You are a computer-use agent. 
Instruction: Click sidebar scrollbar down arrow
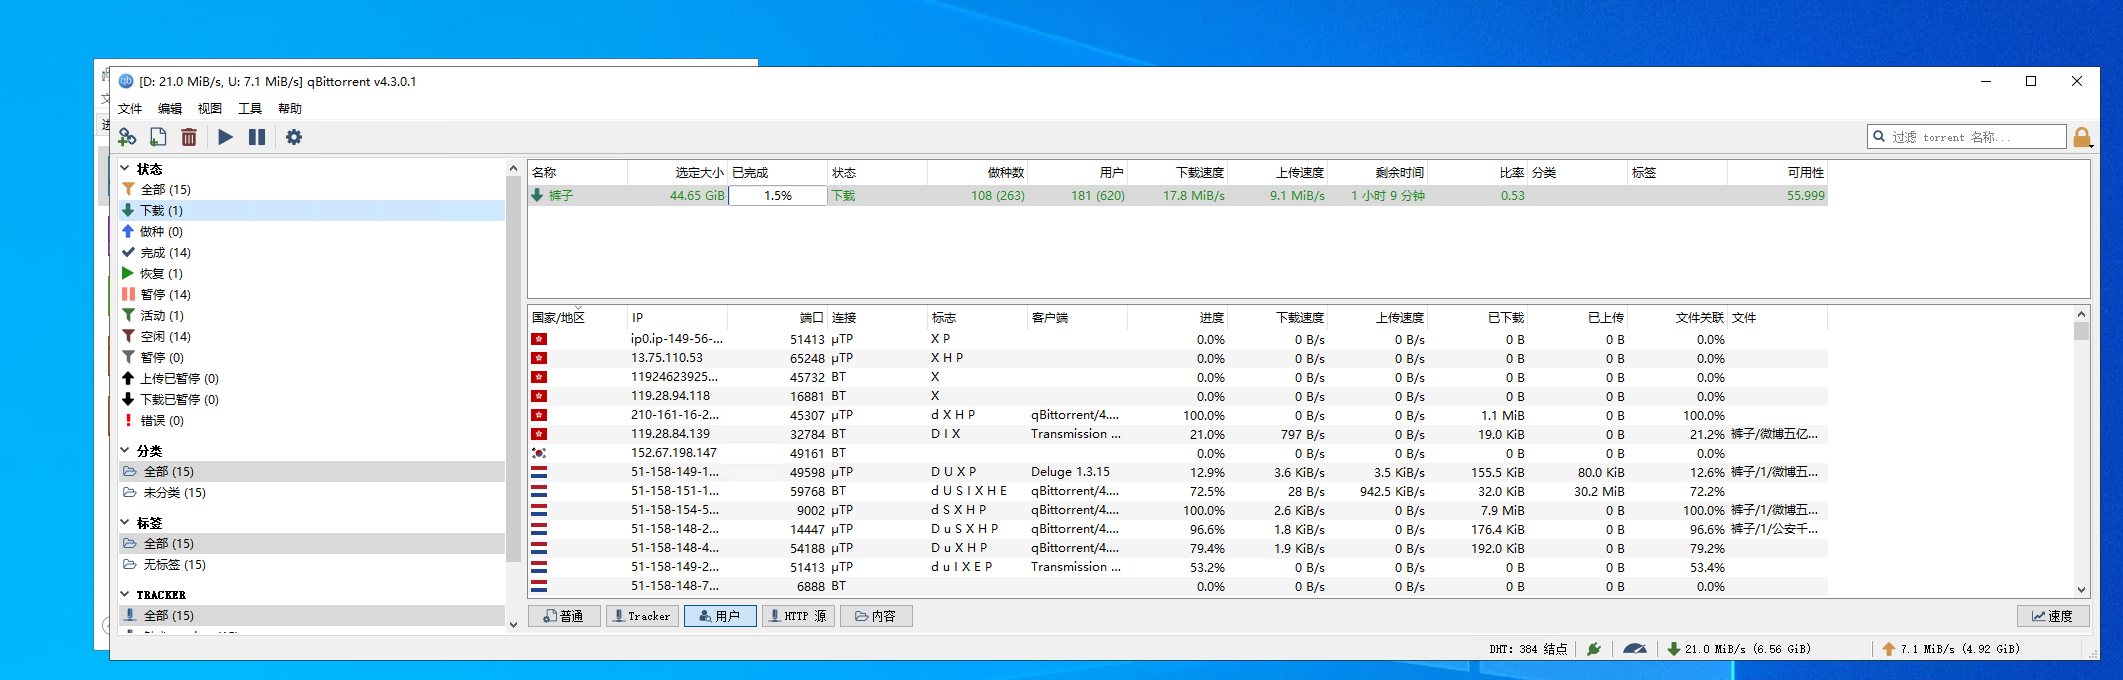pos(513,625)
